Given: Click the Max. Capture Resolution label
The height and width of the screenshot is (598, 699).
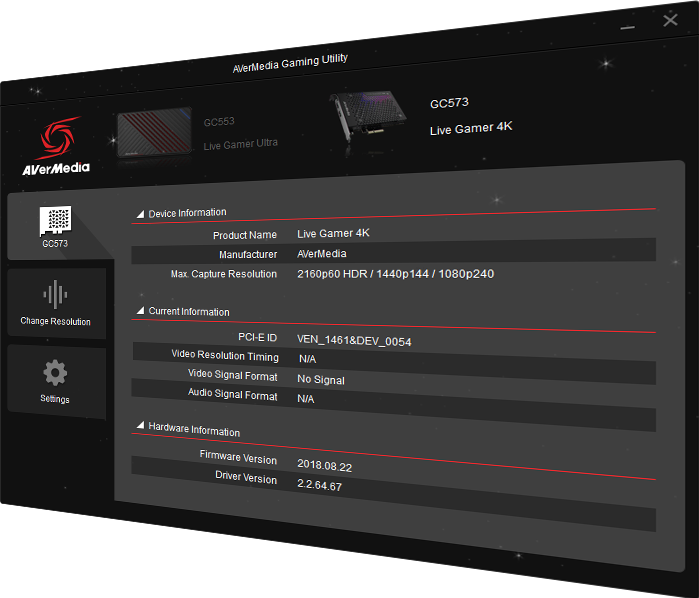Looking at the screenshot, I should coord(224,274).
